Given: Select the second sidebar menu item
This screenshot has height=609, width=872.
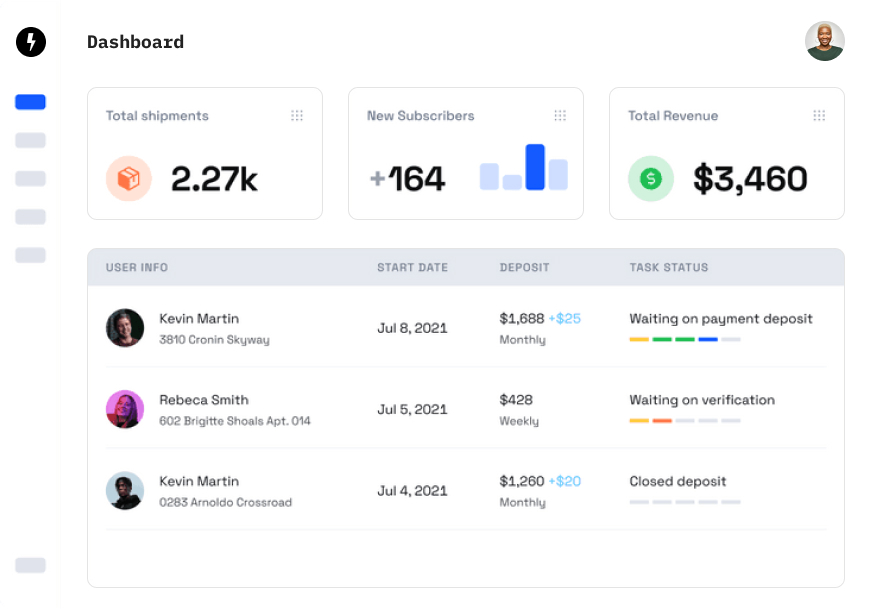Looking at the screenshot, I should [x=31, y=140].
